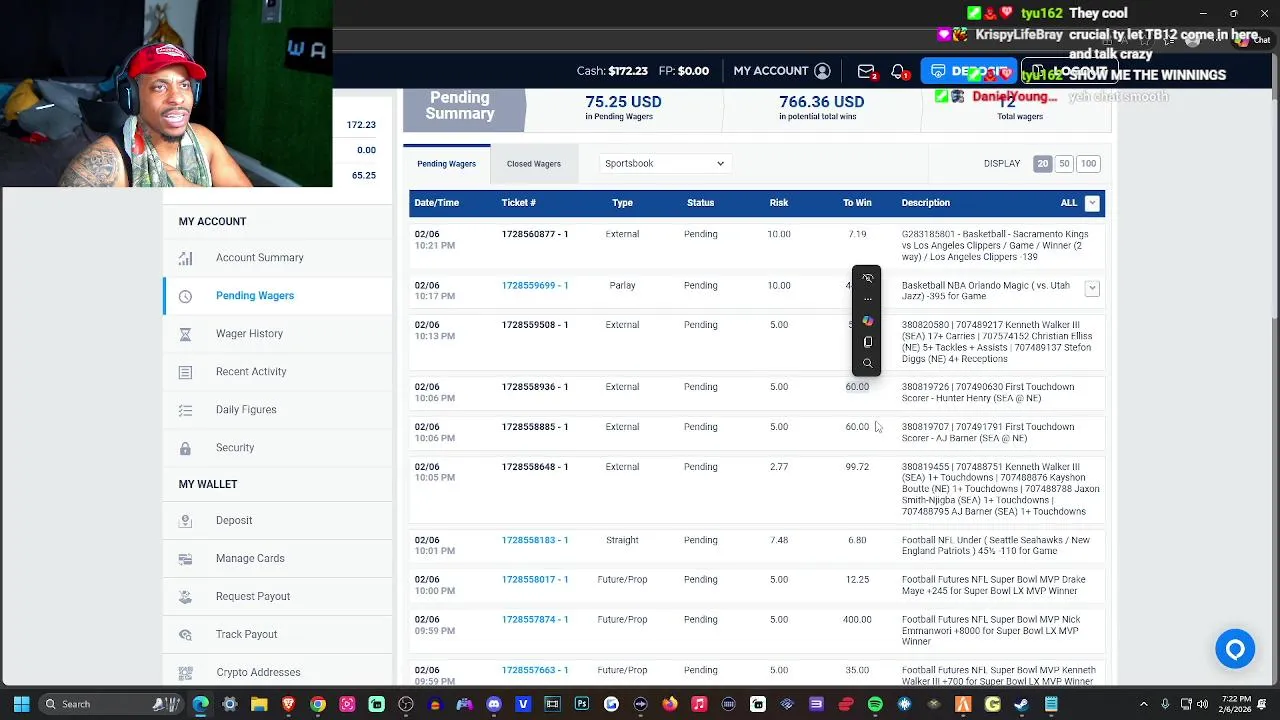The image size is (1280, 720).
Task: Open ticket 1728557663 - 1 link
Action: [535, 671]
